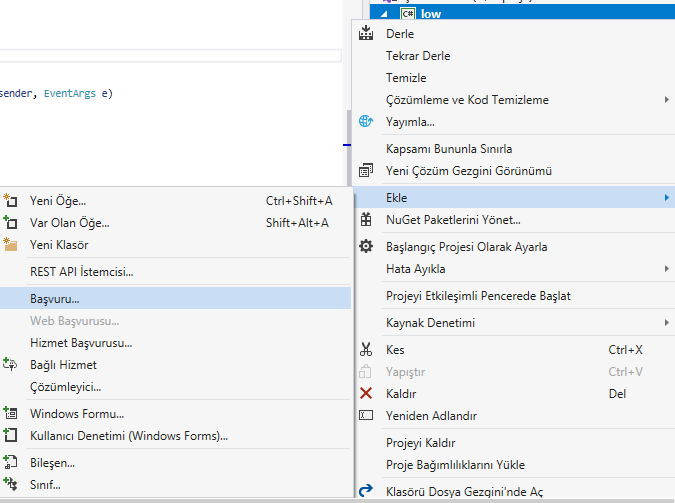Image resolution: width=675 pixels, height=503 pixels.
Task: Click the NuGet package gift icon
Action: pos(366,220)
